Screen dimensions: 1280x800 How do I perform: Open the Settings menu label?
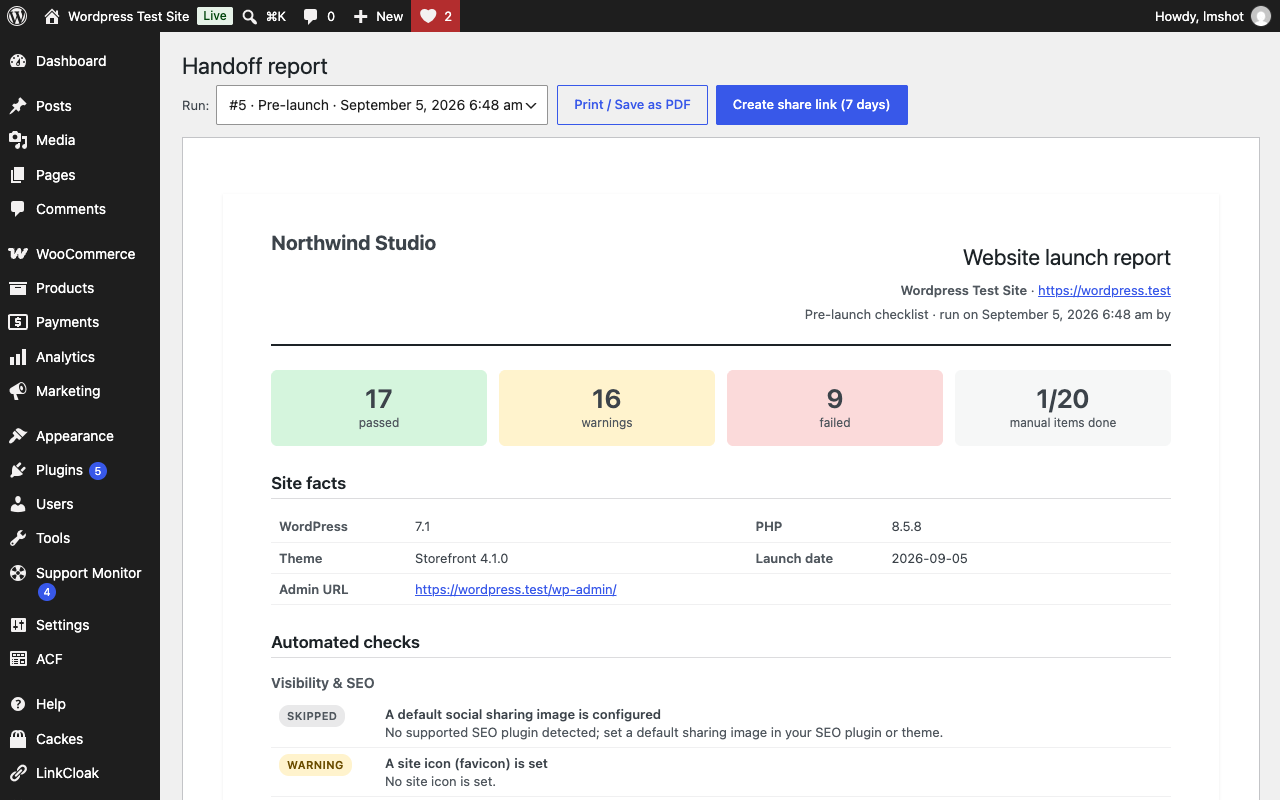point(63,625)
